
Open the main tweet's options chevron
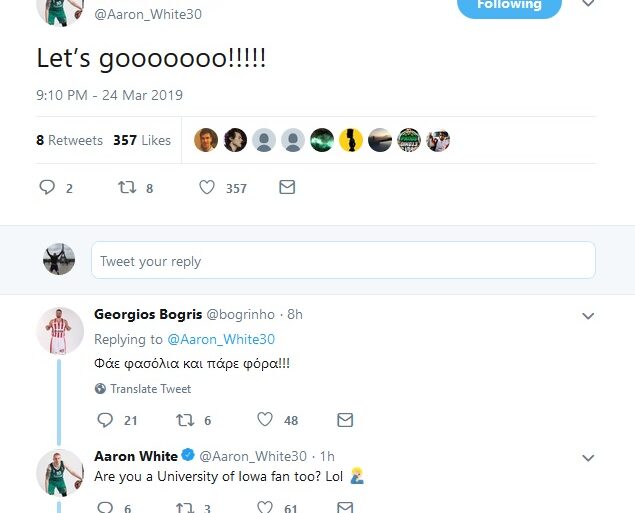point(589,4)
